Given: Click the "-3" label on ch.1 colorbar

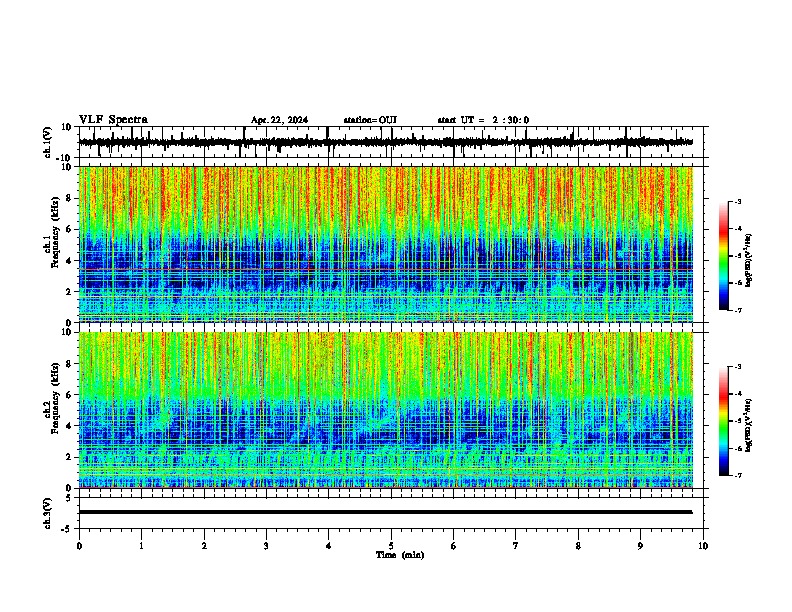Looking at the screenshot, I should 737,201.
